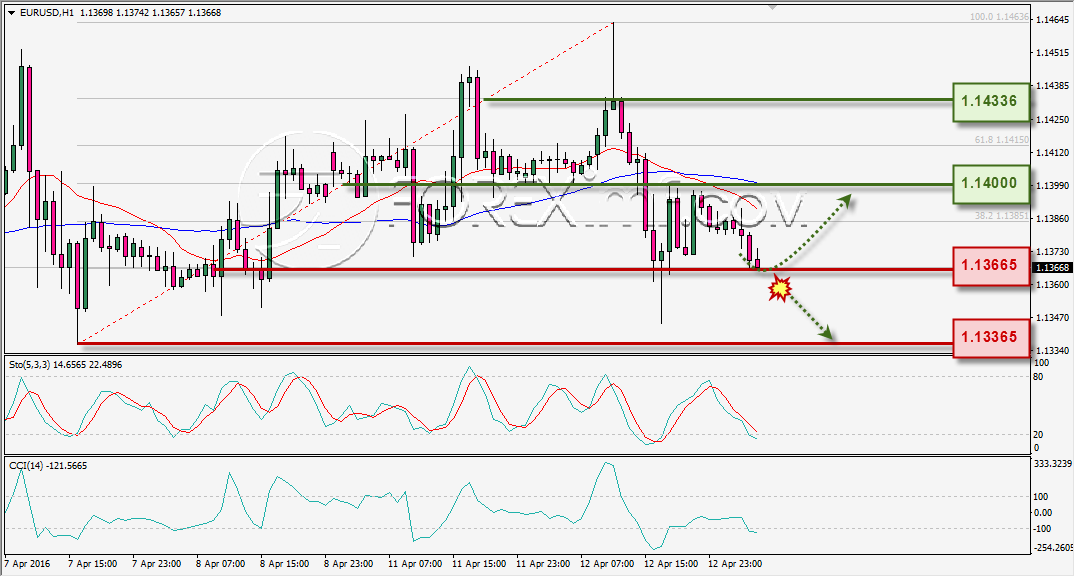The image size is (1075, 577).
Task: Click the time axis label 11 Apr 23:00
Action: pyautogui.click(x=543, y=564)
